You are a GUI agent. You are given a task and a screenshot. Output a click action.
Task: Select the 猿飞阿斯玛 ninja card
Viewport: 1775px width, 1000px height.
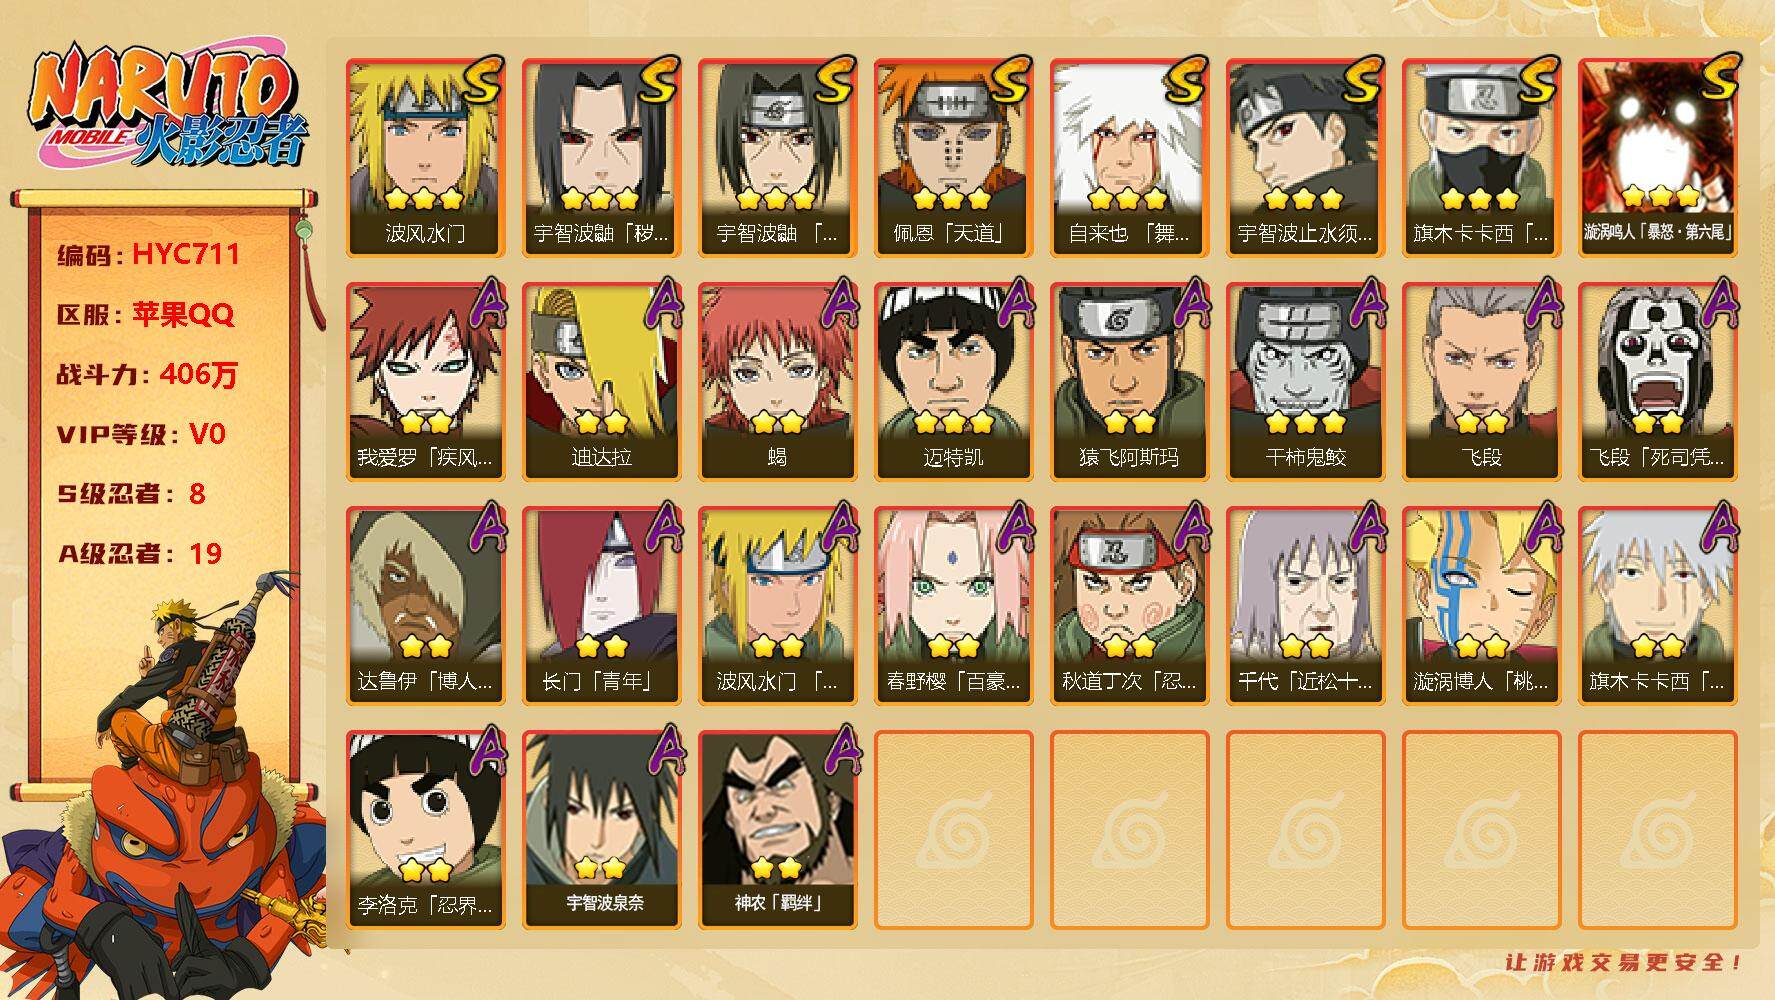coord(1129,382)
